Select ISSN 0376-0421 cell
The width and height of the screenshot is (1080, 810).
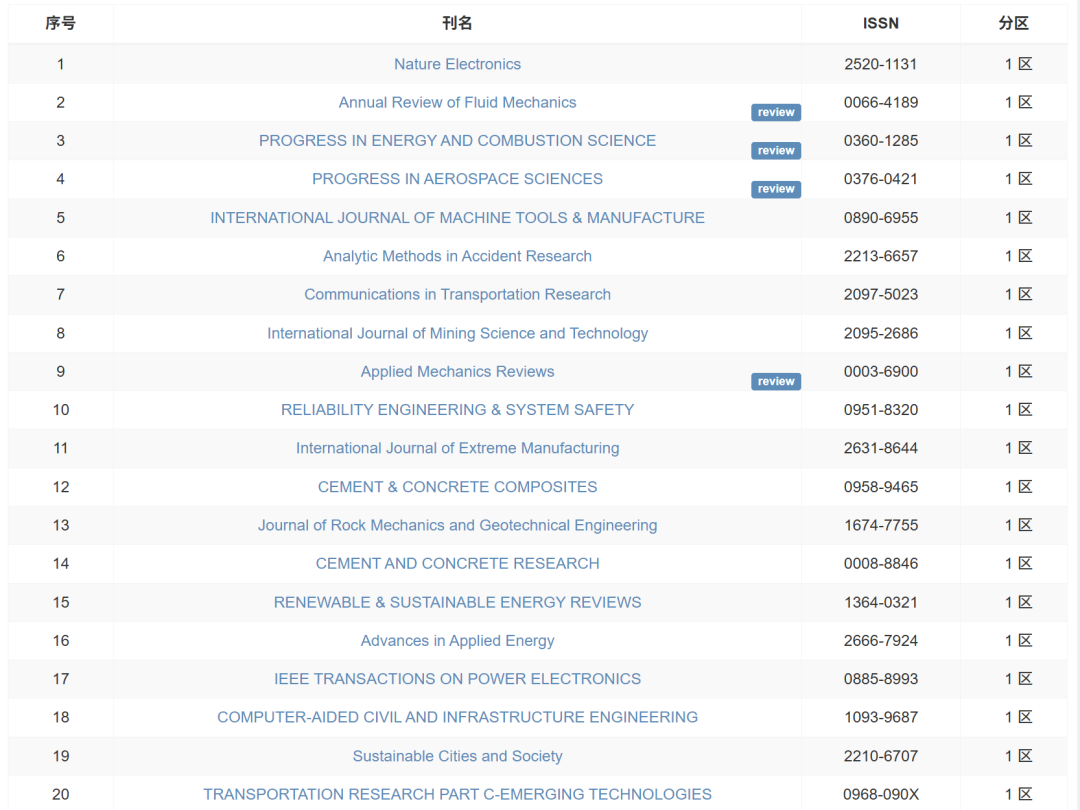click(x=881, y=179)
